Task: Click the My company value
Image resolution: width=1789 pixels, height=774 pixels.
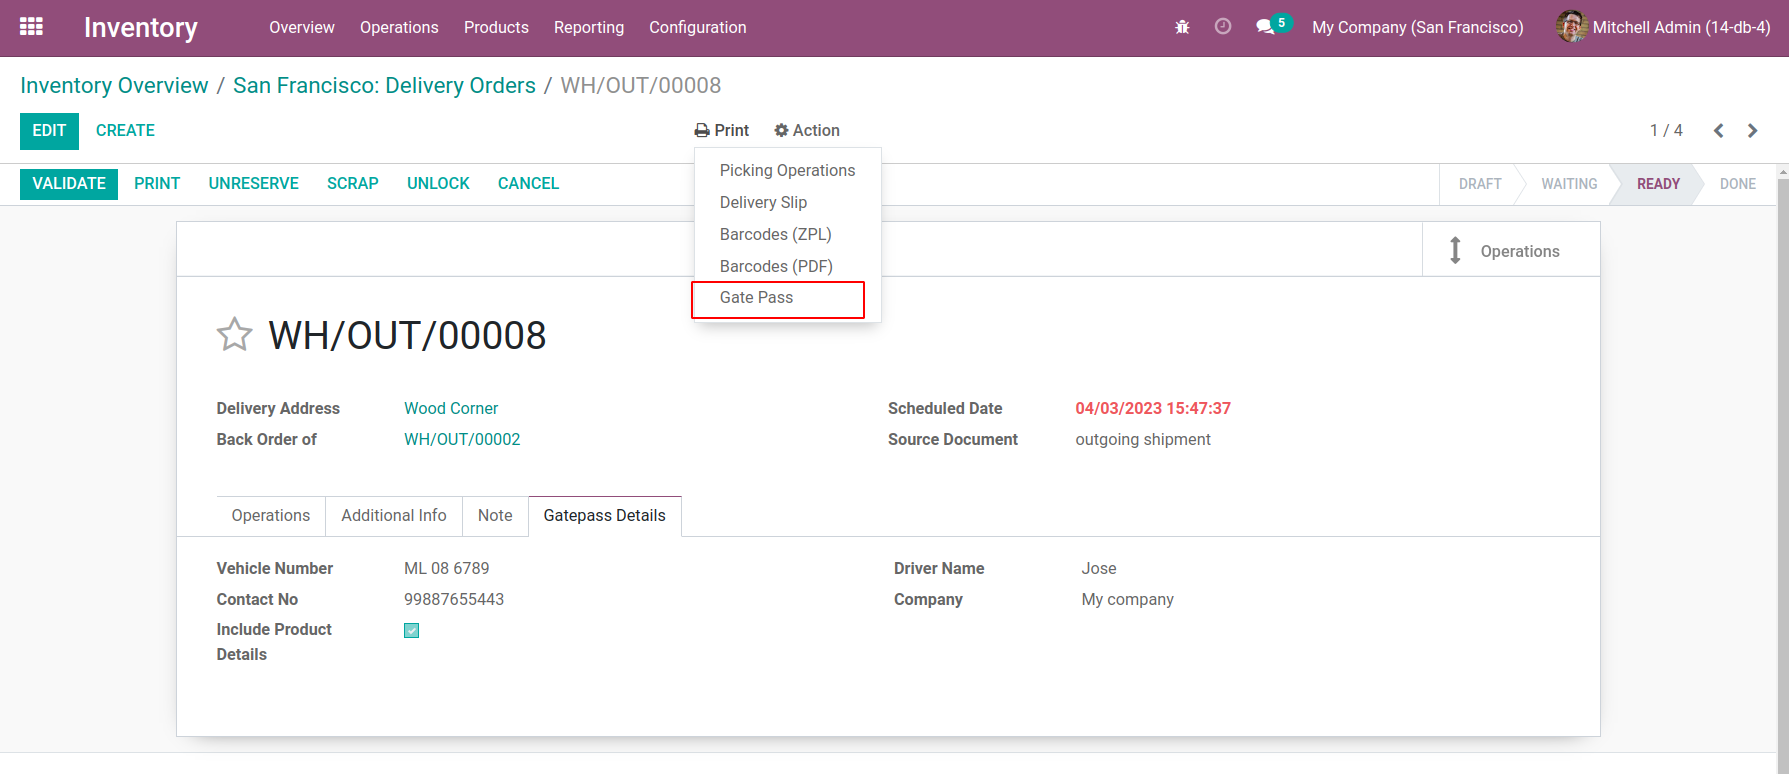Action: point(1127,599)
